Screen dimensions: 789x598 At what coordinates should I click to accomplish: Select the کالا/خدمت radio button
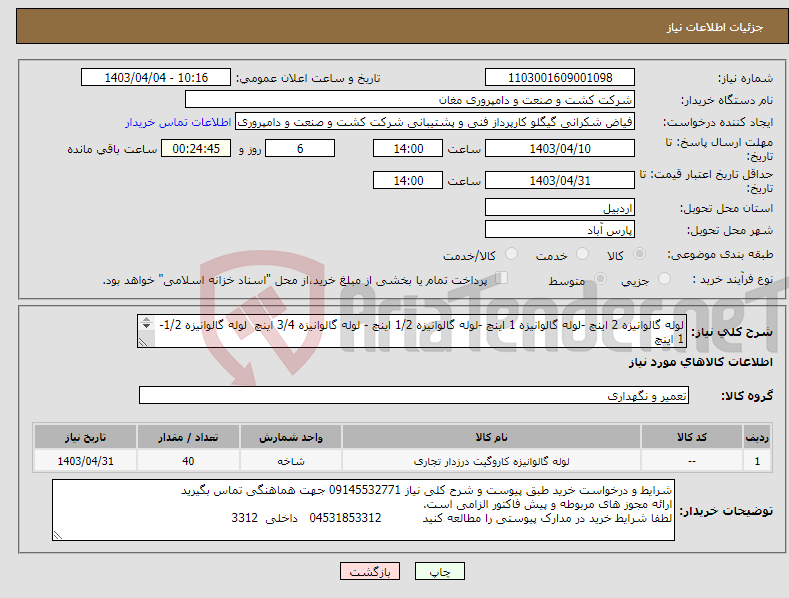[511, 254]
